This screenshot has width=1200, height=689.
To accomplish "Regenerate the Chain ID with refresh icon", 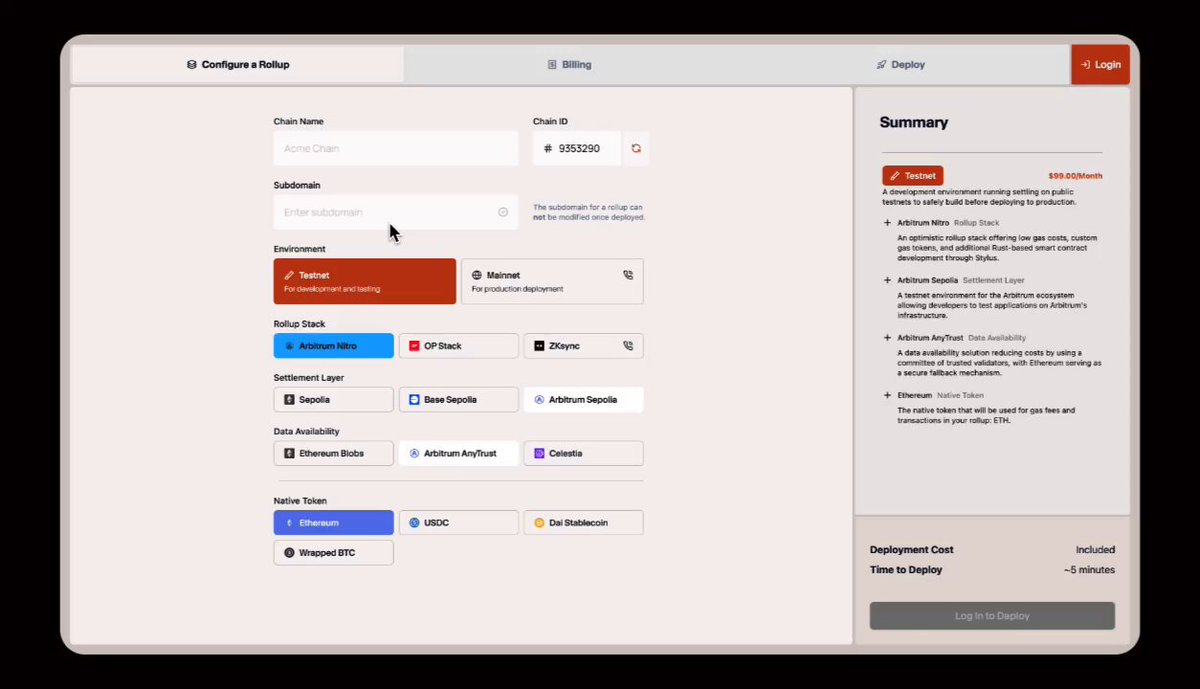I will (x=635, y=148).
